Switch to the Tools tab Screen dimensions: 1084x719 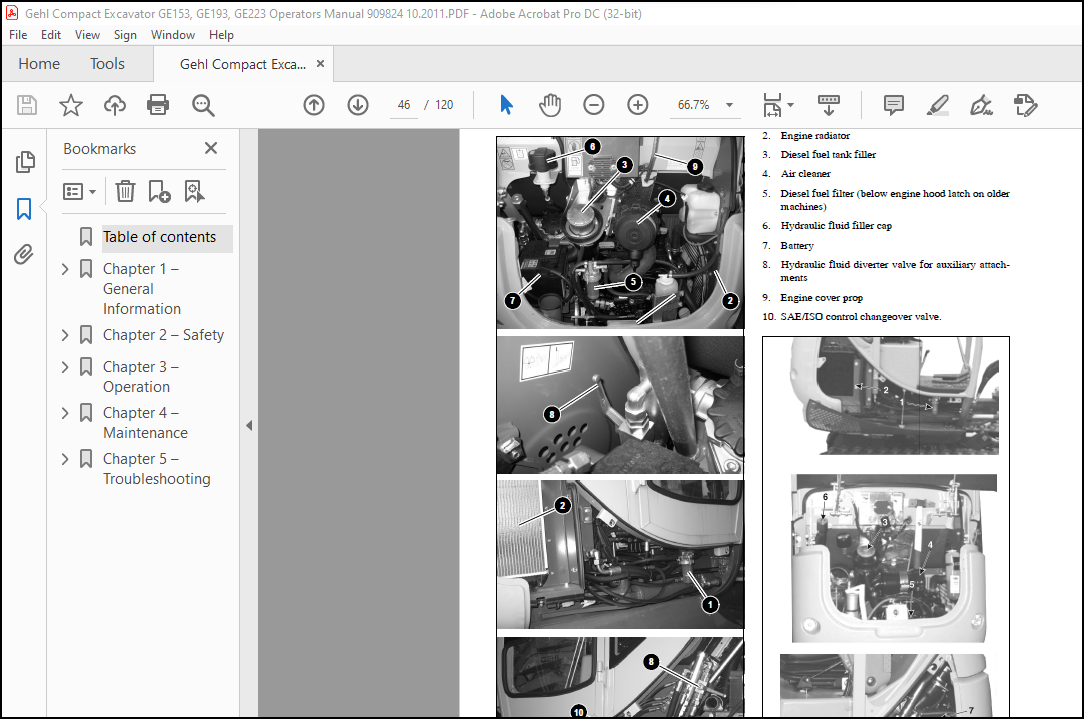tap(107, 64)
